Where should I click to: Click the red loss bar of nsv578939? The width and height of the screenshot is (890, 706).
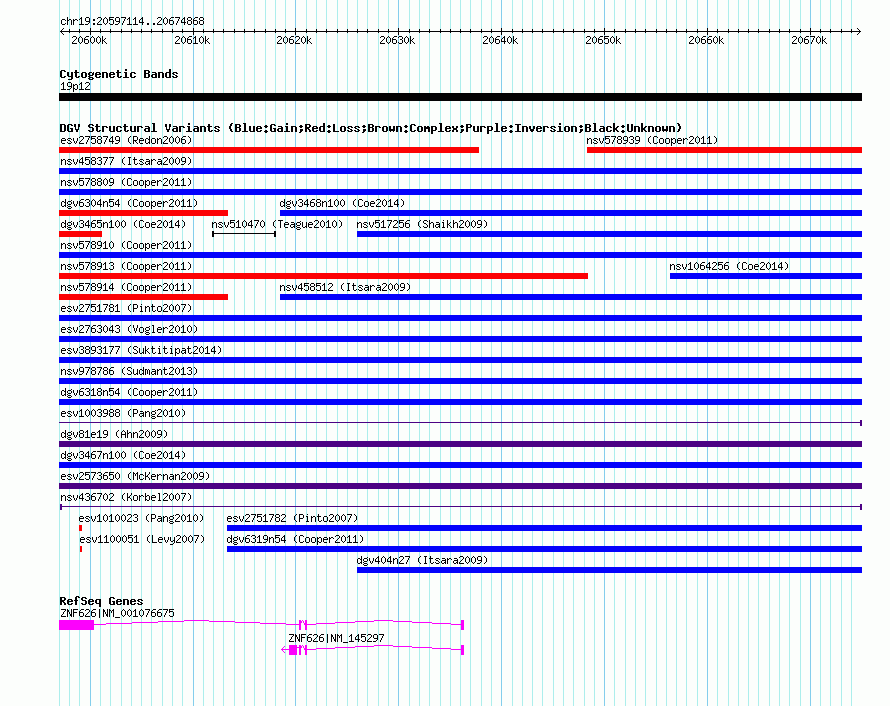724,150
